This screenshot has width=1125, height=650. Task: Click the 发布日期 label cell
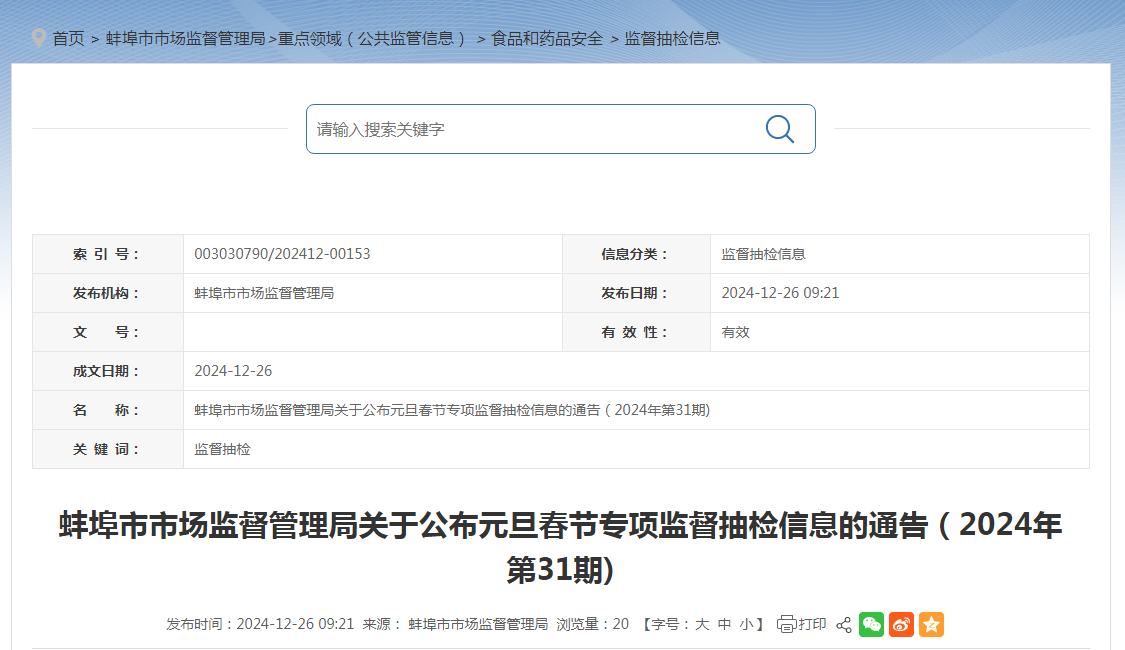[x=636, y=293]
